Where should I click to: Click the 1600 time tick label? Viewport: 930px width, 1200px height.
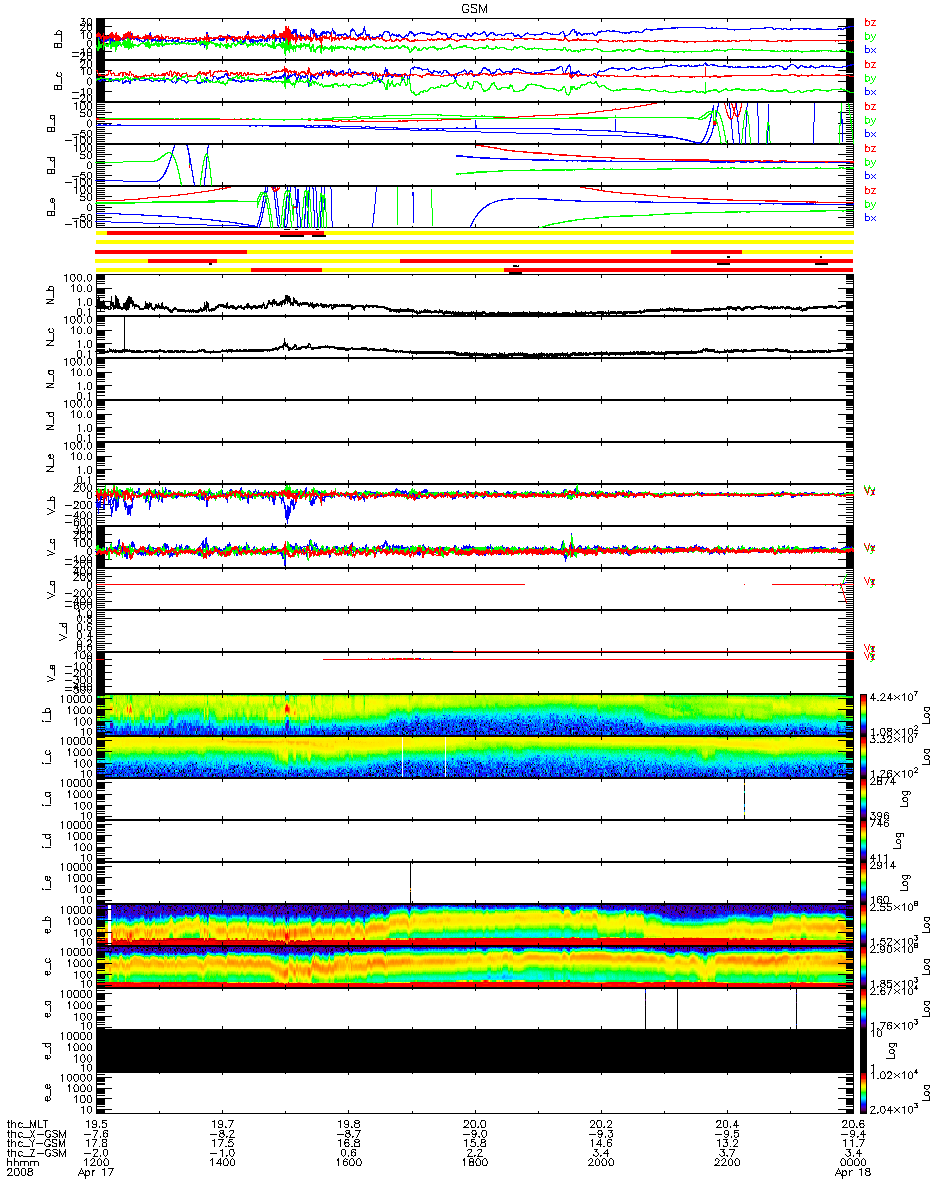[x=348, y=1162]
